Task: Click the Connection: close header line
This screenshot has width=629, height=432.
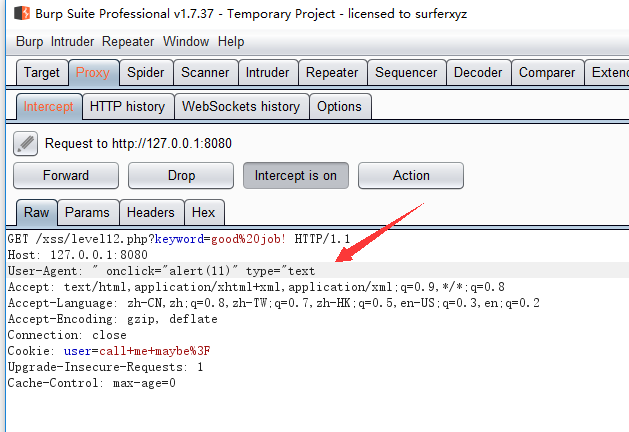Action: tap(67, 335)
